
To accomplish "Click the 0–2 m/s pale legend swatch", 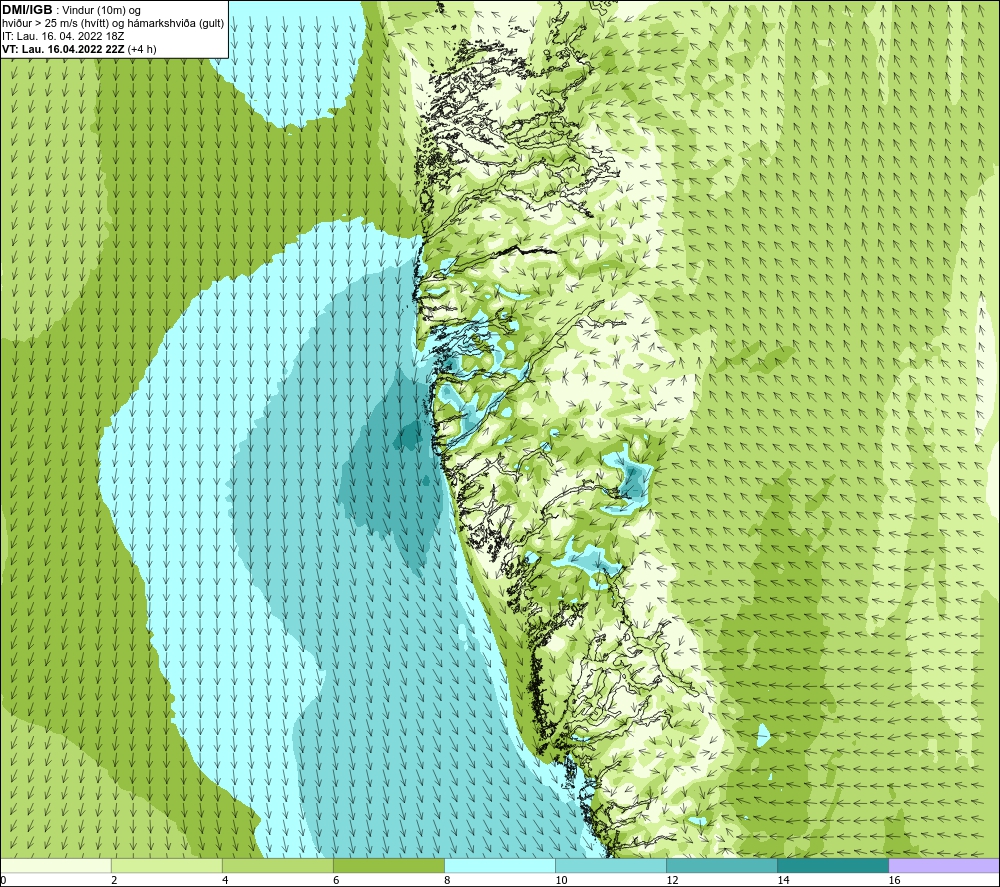I will point(56,865).
